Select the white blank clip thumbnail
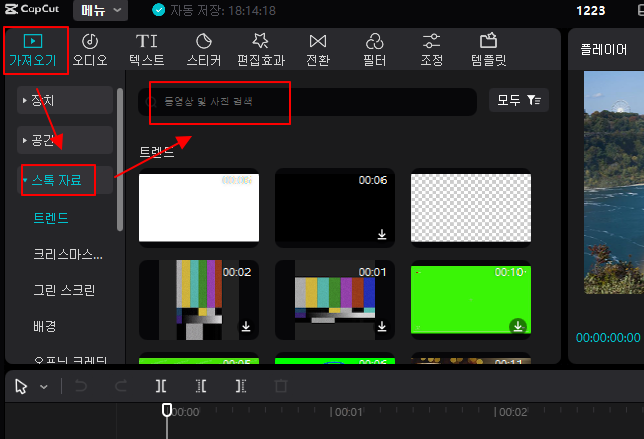Image resolution: width=644 pixels, height=439 pixels. [199, 208]
